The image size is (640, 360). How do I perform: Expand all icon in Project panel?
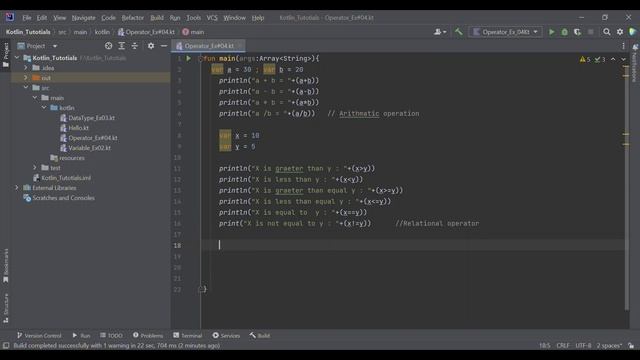pos(122,46)
